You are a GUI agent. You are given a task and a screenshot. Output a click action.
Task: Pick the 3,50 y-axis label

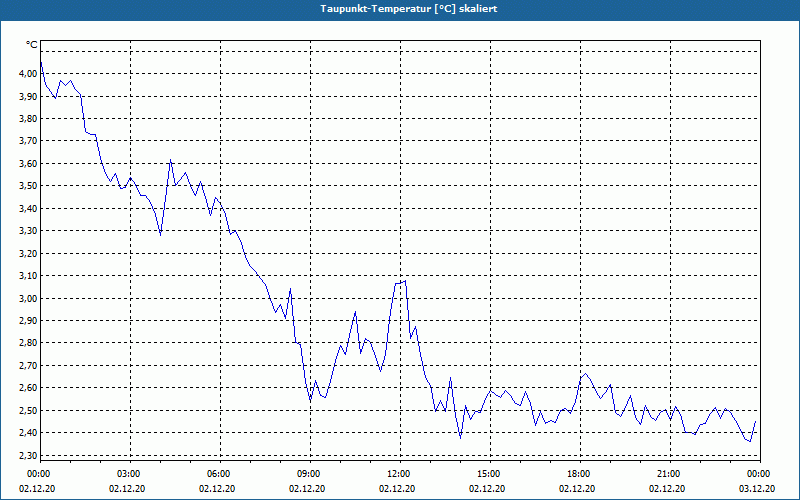point(28,186)
